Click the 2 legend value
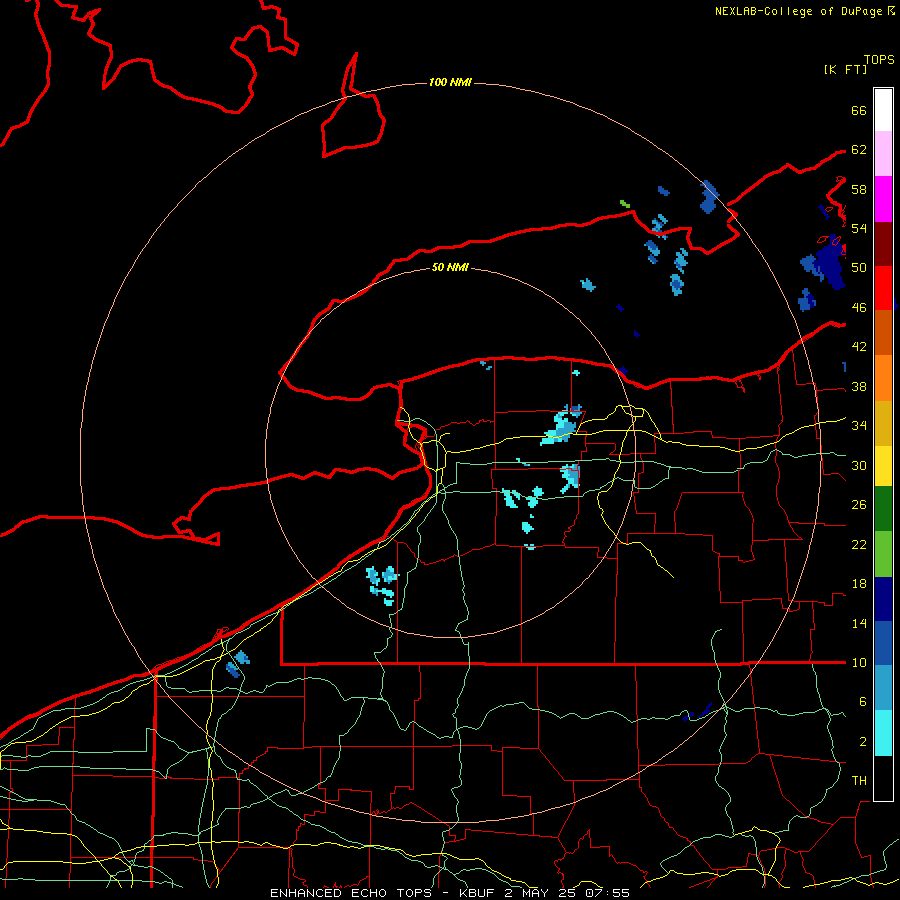 click(863, 742)
